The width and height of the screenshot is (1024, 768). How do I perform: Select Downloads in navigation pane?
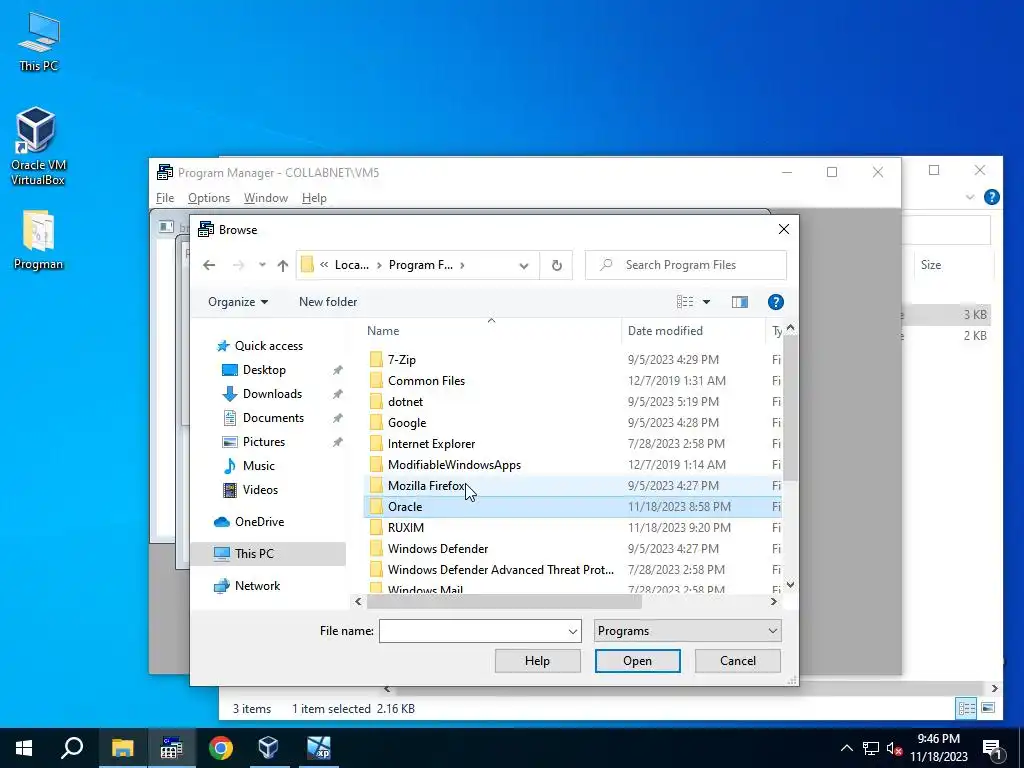(272, 394)
